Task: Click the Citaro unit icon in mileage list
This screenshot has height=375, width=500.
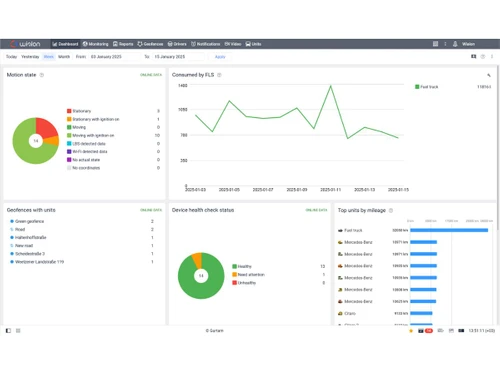Action: pos(340,313)
